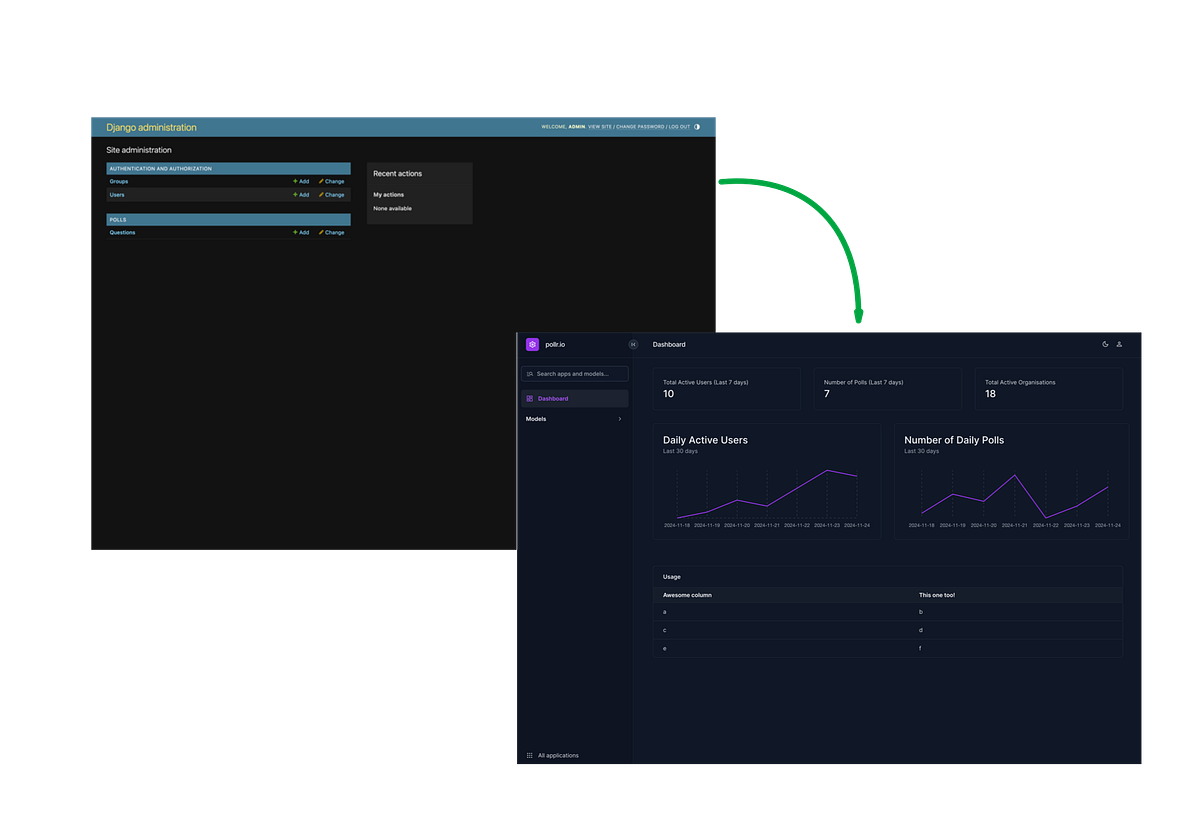Click the pollr.io logo icon
The height and width of the screenshot is (815, 1200).
click(532, 344)
